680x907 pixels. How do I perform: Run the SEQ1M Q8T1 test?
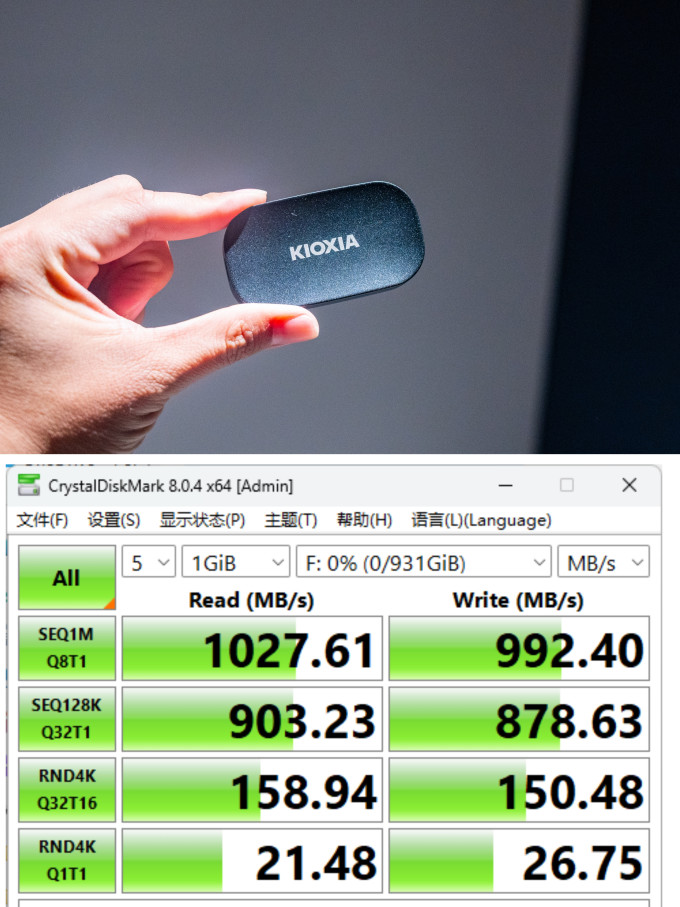(67, 648)
